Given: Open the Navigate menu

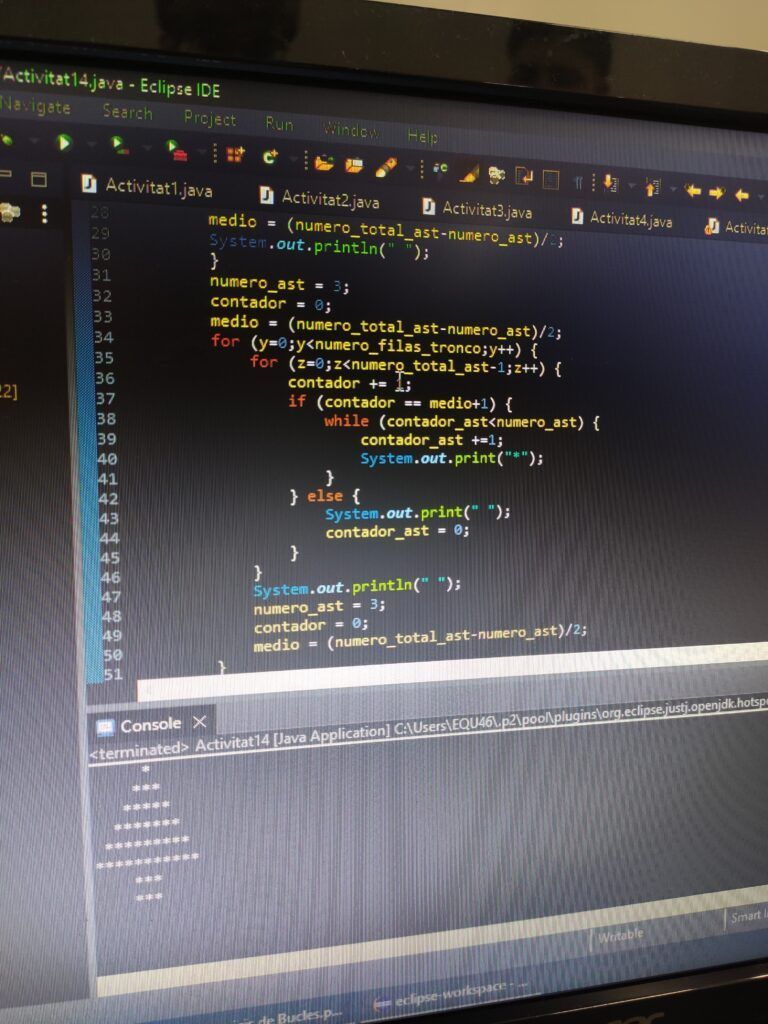Looking at the screenshot, I should tap(35, 106).
